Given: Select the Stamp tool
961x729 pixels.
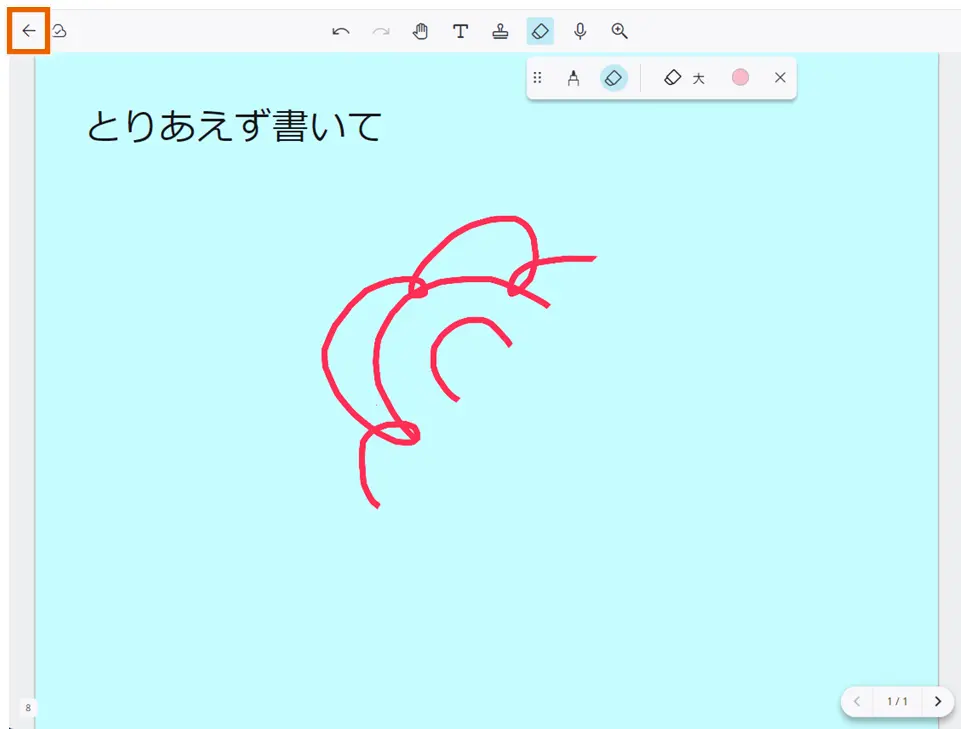Looking at the screenshot, I should [x=500, y=31].
